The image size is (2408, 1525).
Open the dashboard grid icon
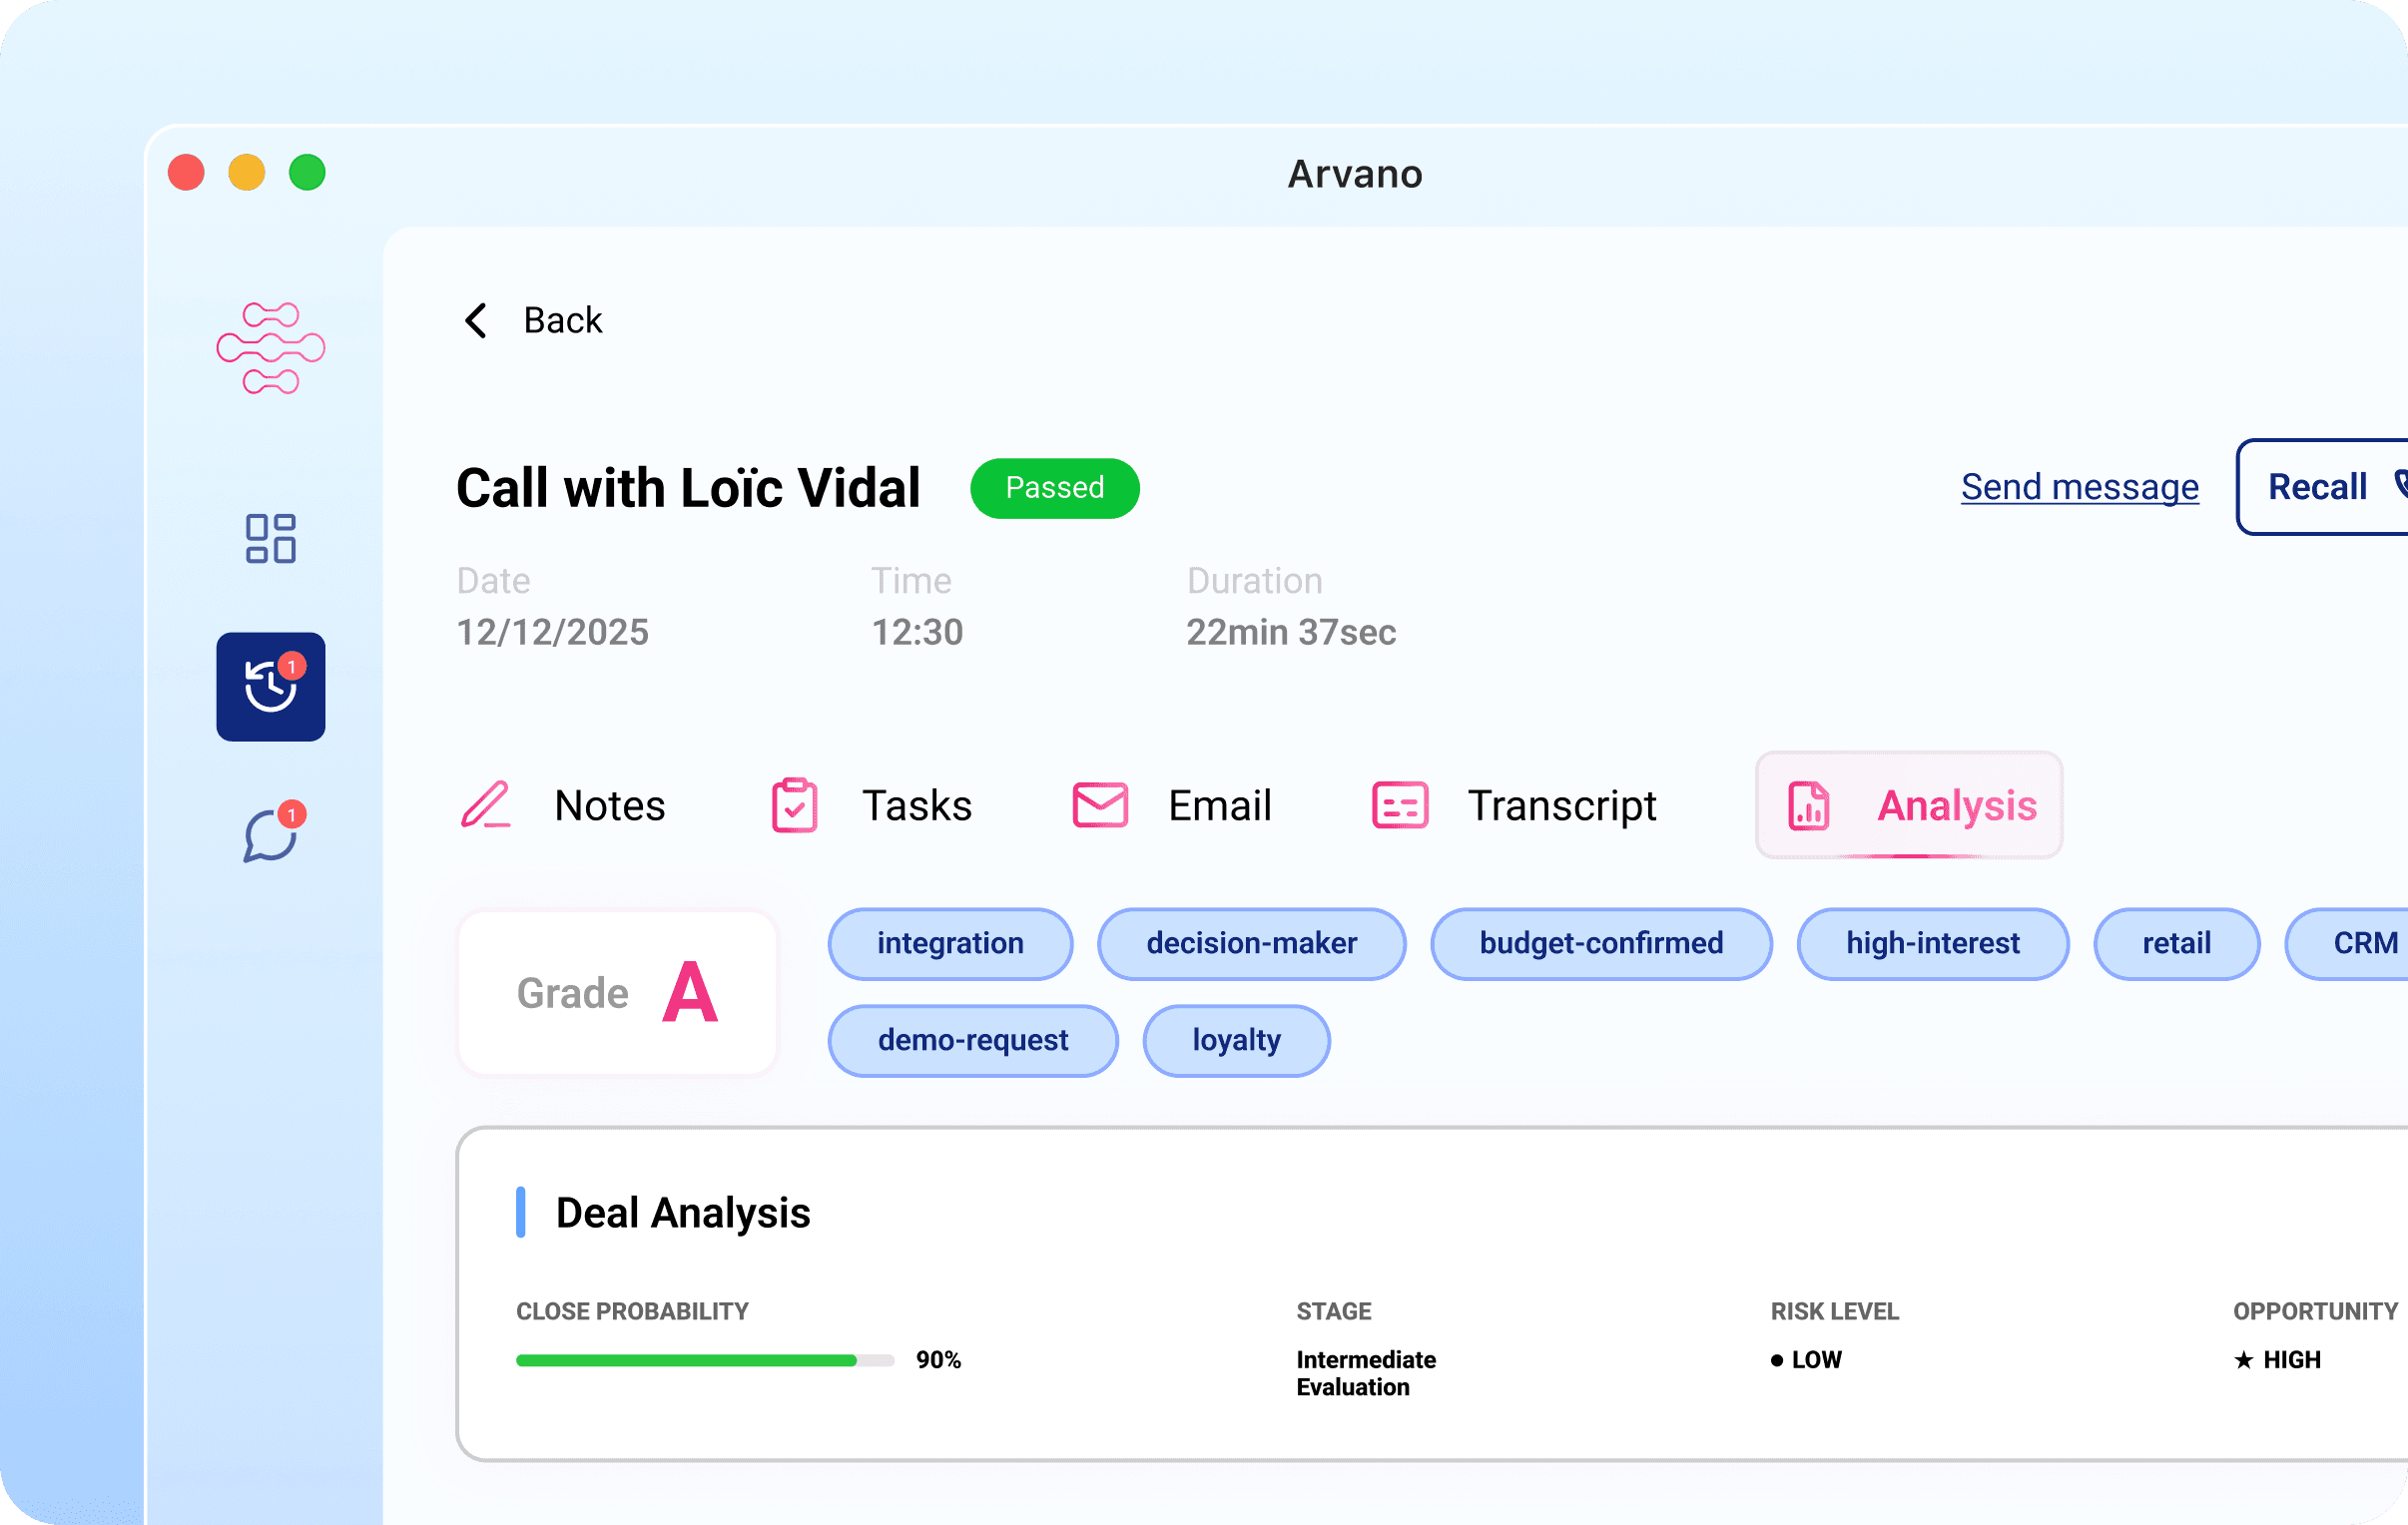pyautogui.click(x=271, y=539)
